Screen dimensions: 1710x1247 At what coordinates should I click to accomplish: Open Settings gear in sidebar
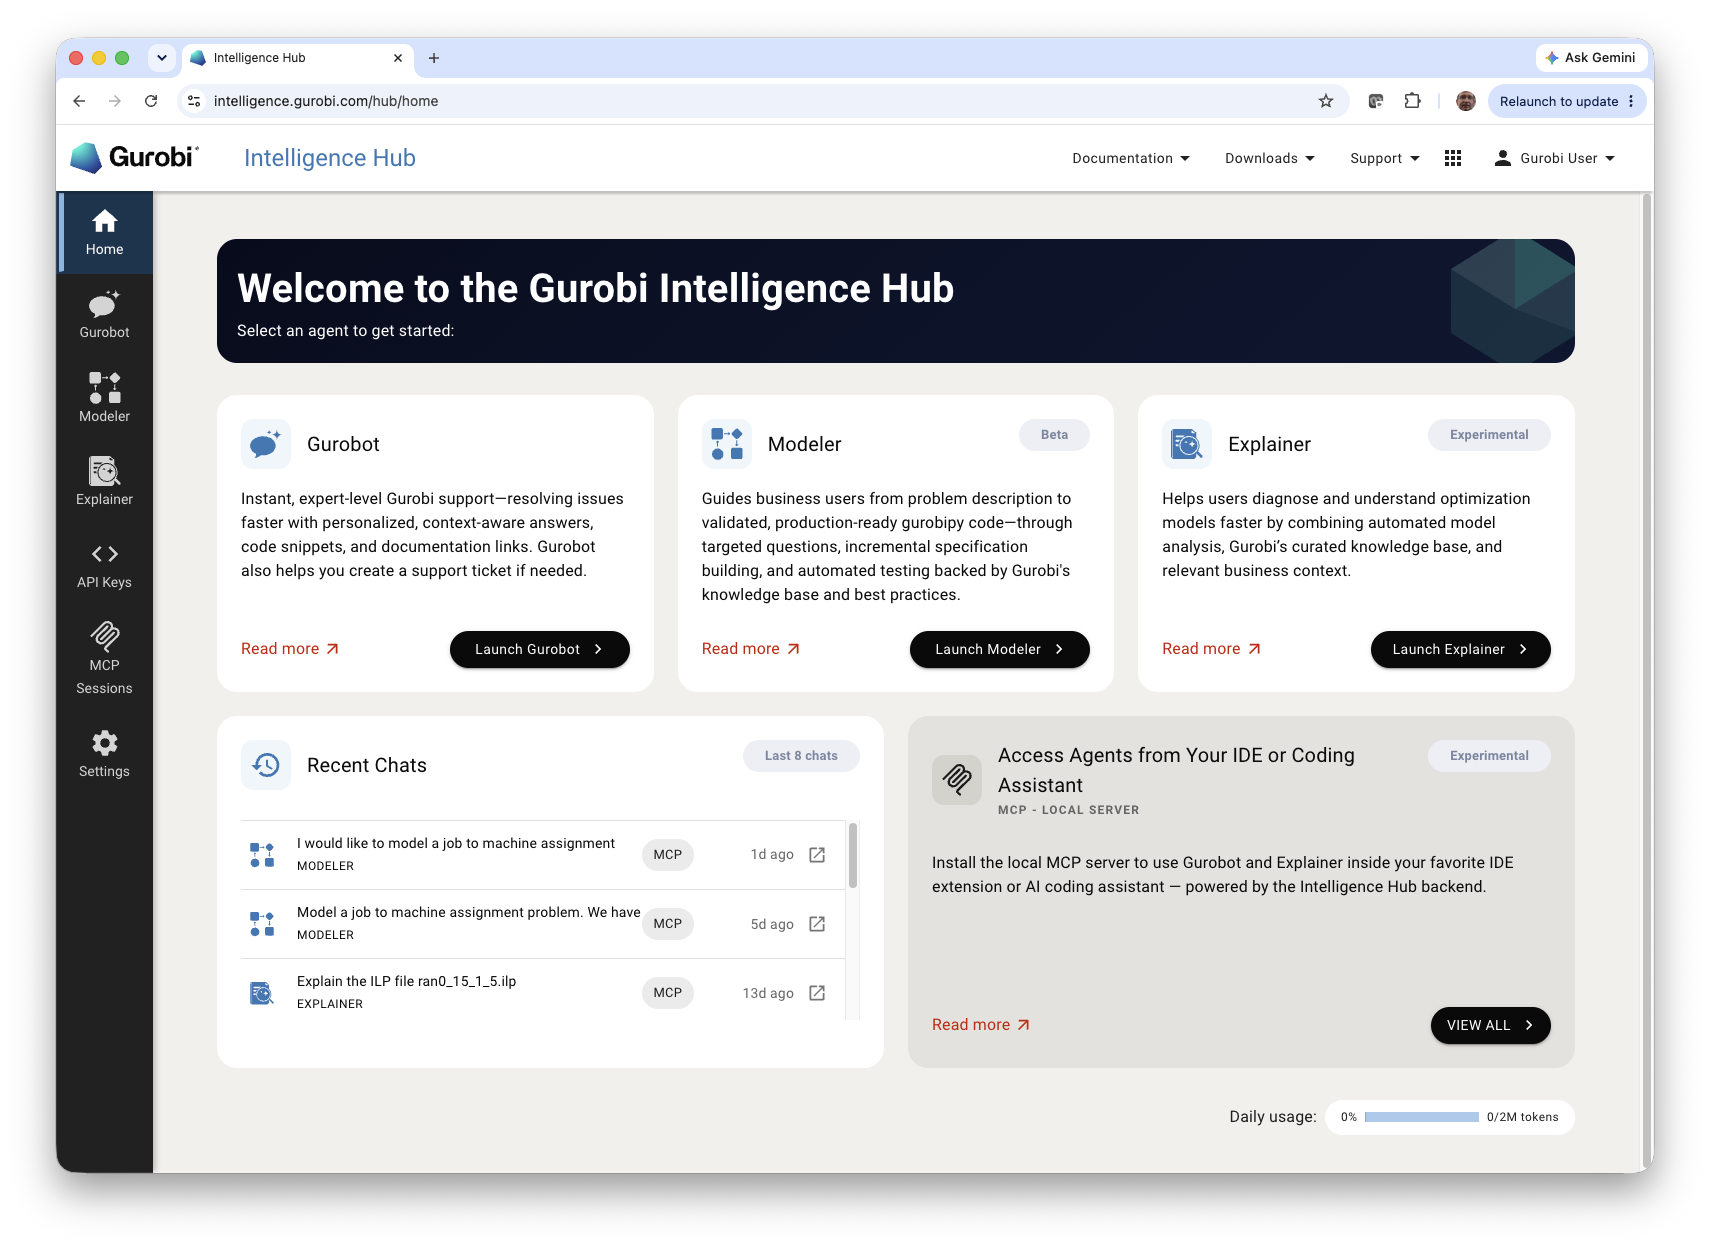[104, 754]
